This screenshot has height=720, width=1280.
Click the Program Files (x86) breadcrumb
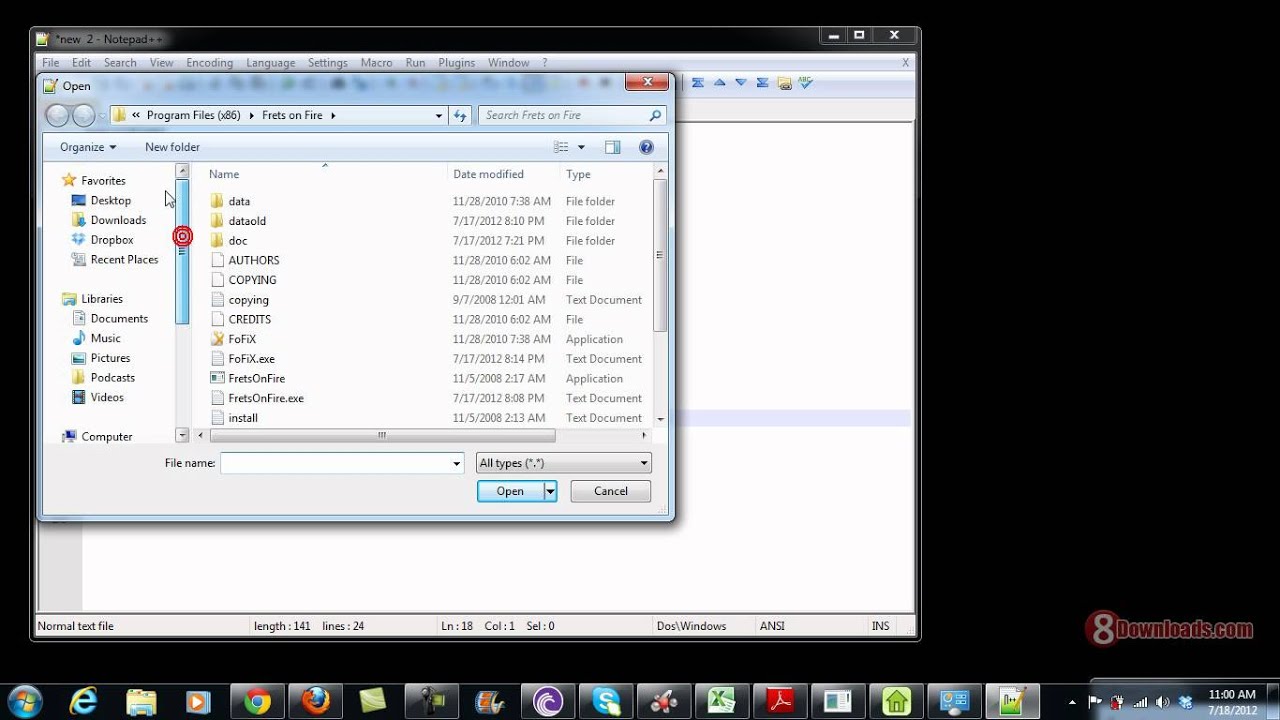[x=193, y=116]
